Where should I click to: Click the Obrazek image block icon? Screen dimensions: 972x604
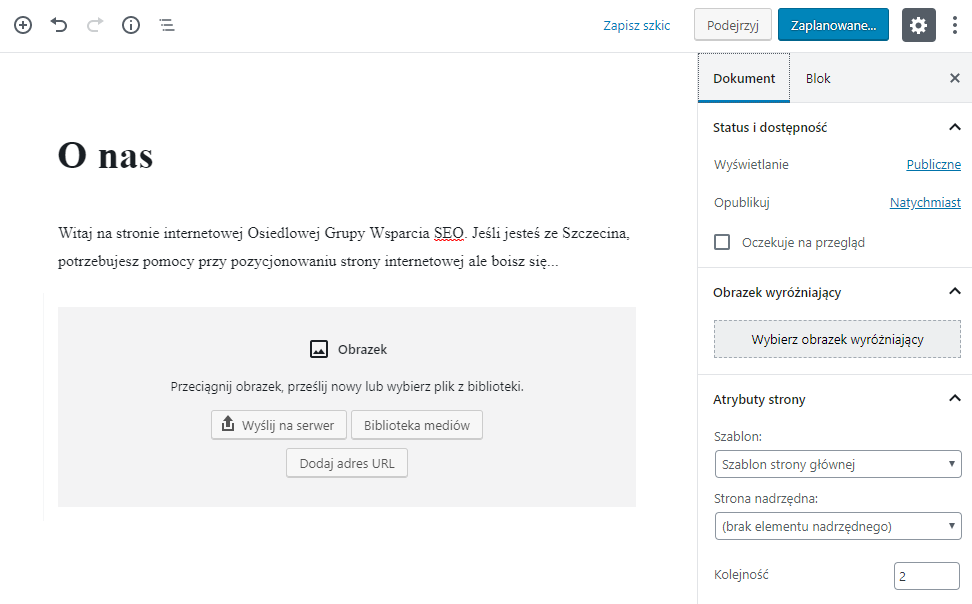(x=319, y=349)
